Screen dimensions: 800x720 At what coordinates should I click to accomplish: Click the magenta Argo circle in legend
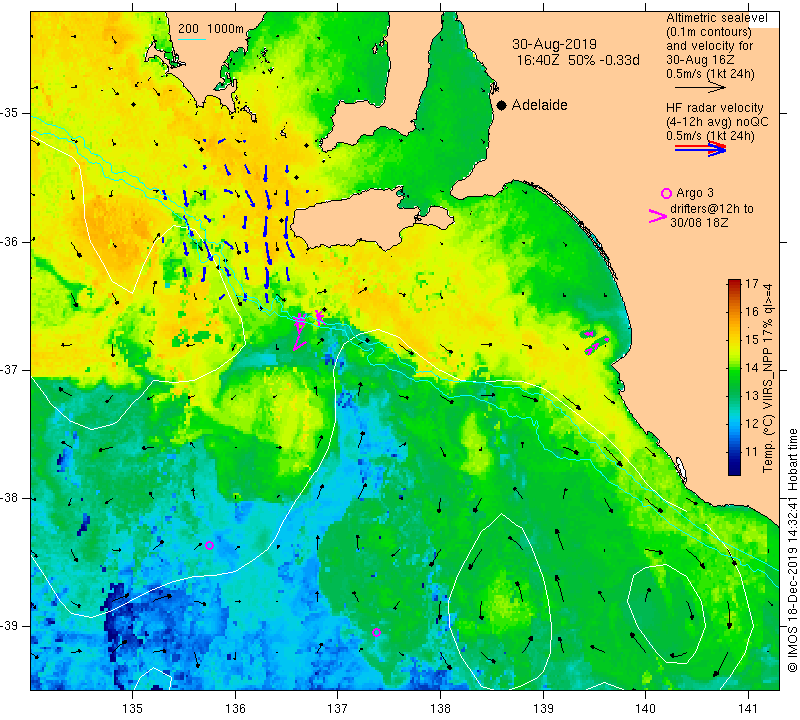click(x=666, y=193)
